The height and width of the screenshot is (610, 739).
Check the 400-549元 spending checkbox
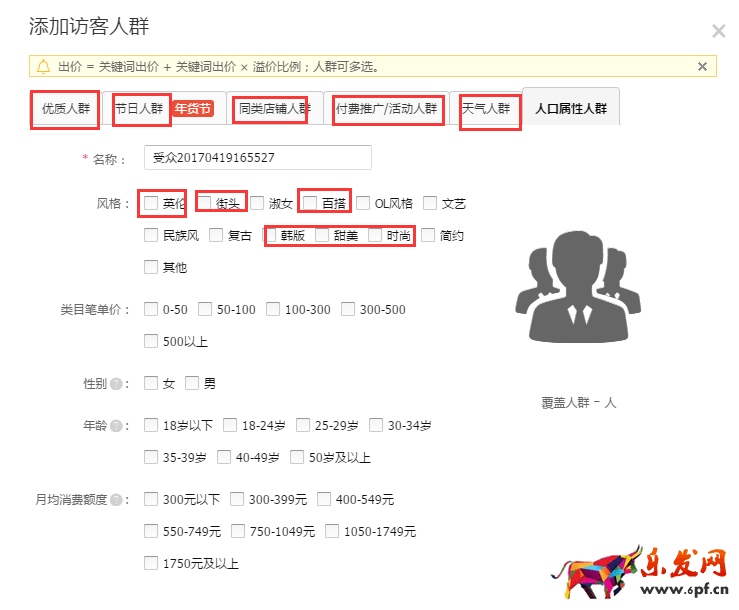click(324, 499)
